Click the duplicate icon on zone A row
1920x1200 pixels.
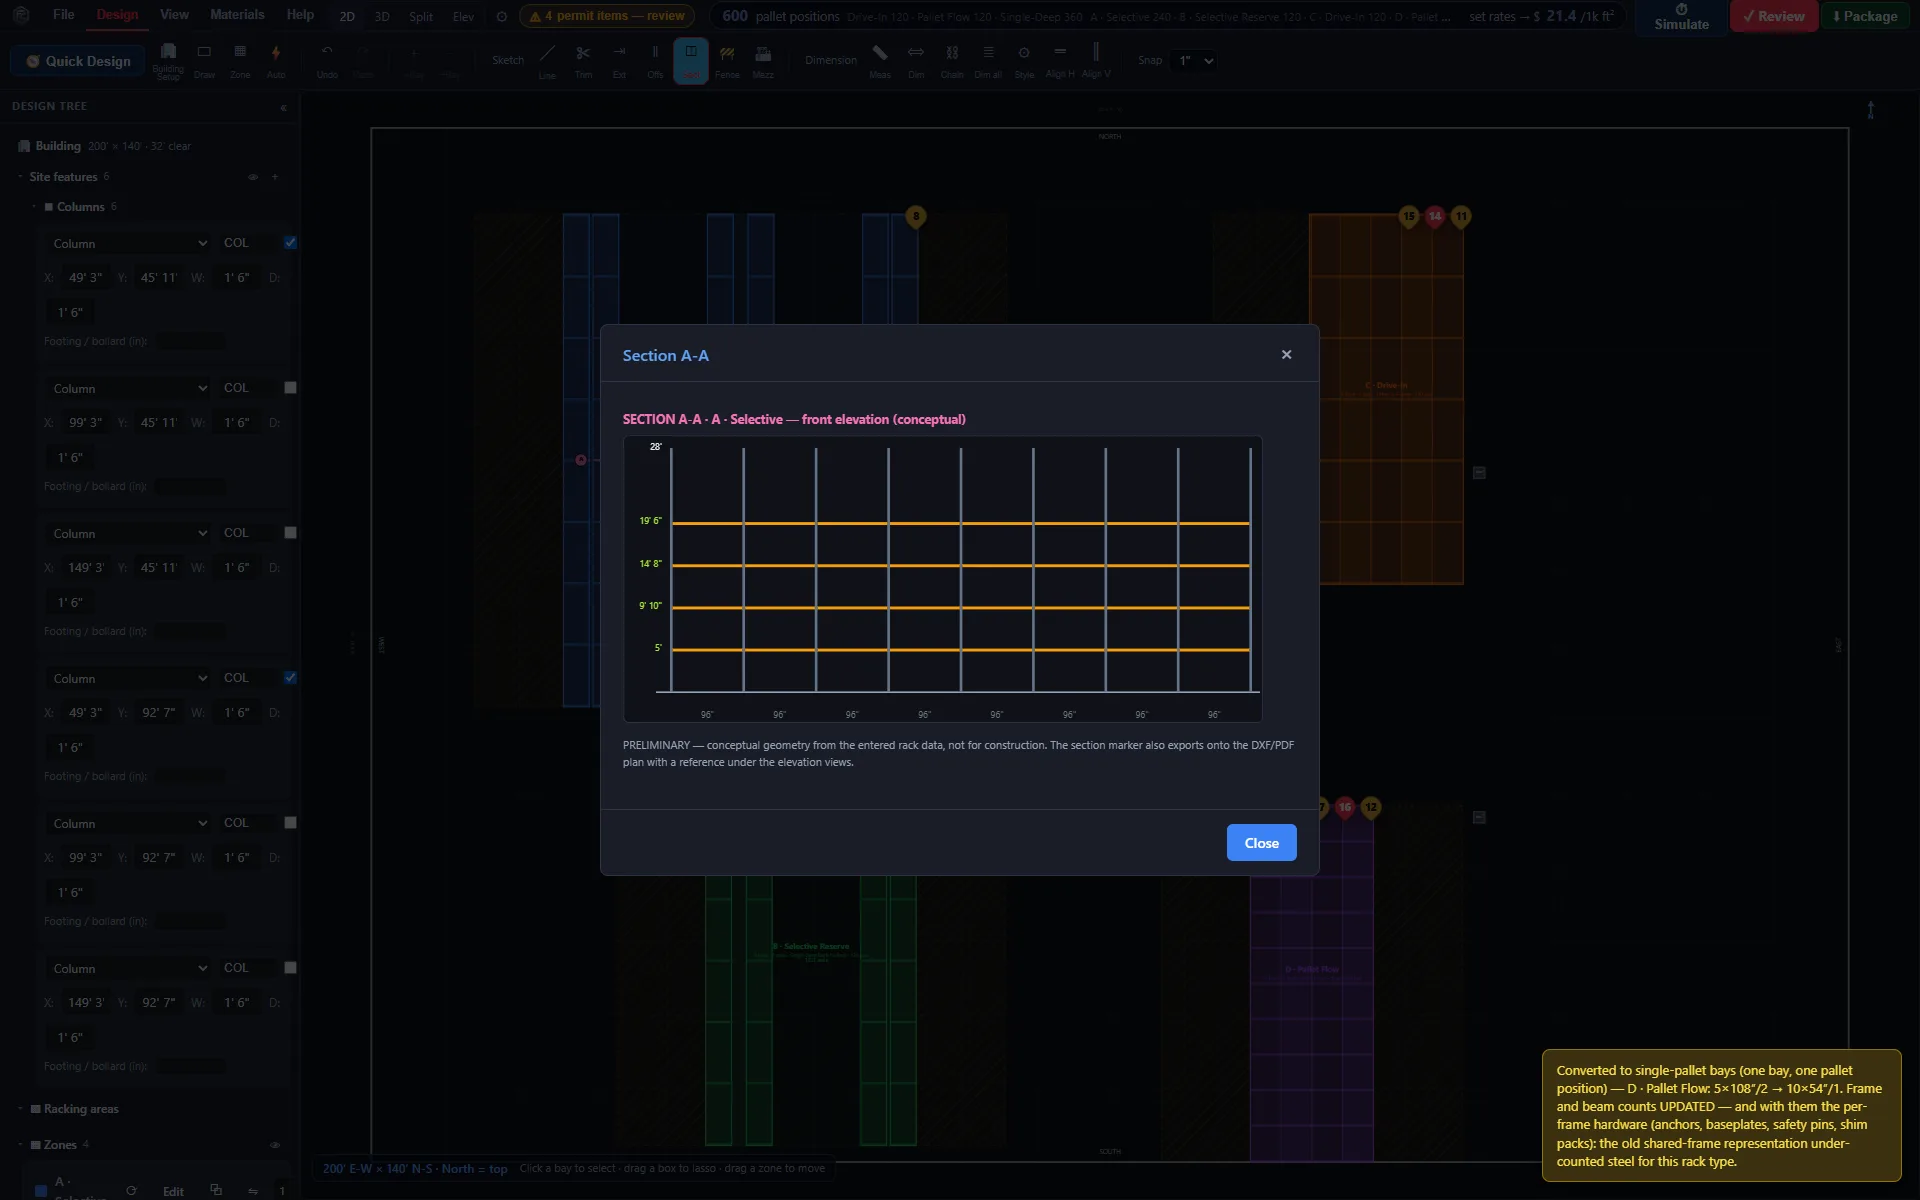(x=216, y=1190)
